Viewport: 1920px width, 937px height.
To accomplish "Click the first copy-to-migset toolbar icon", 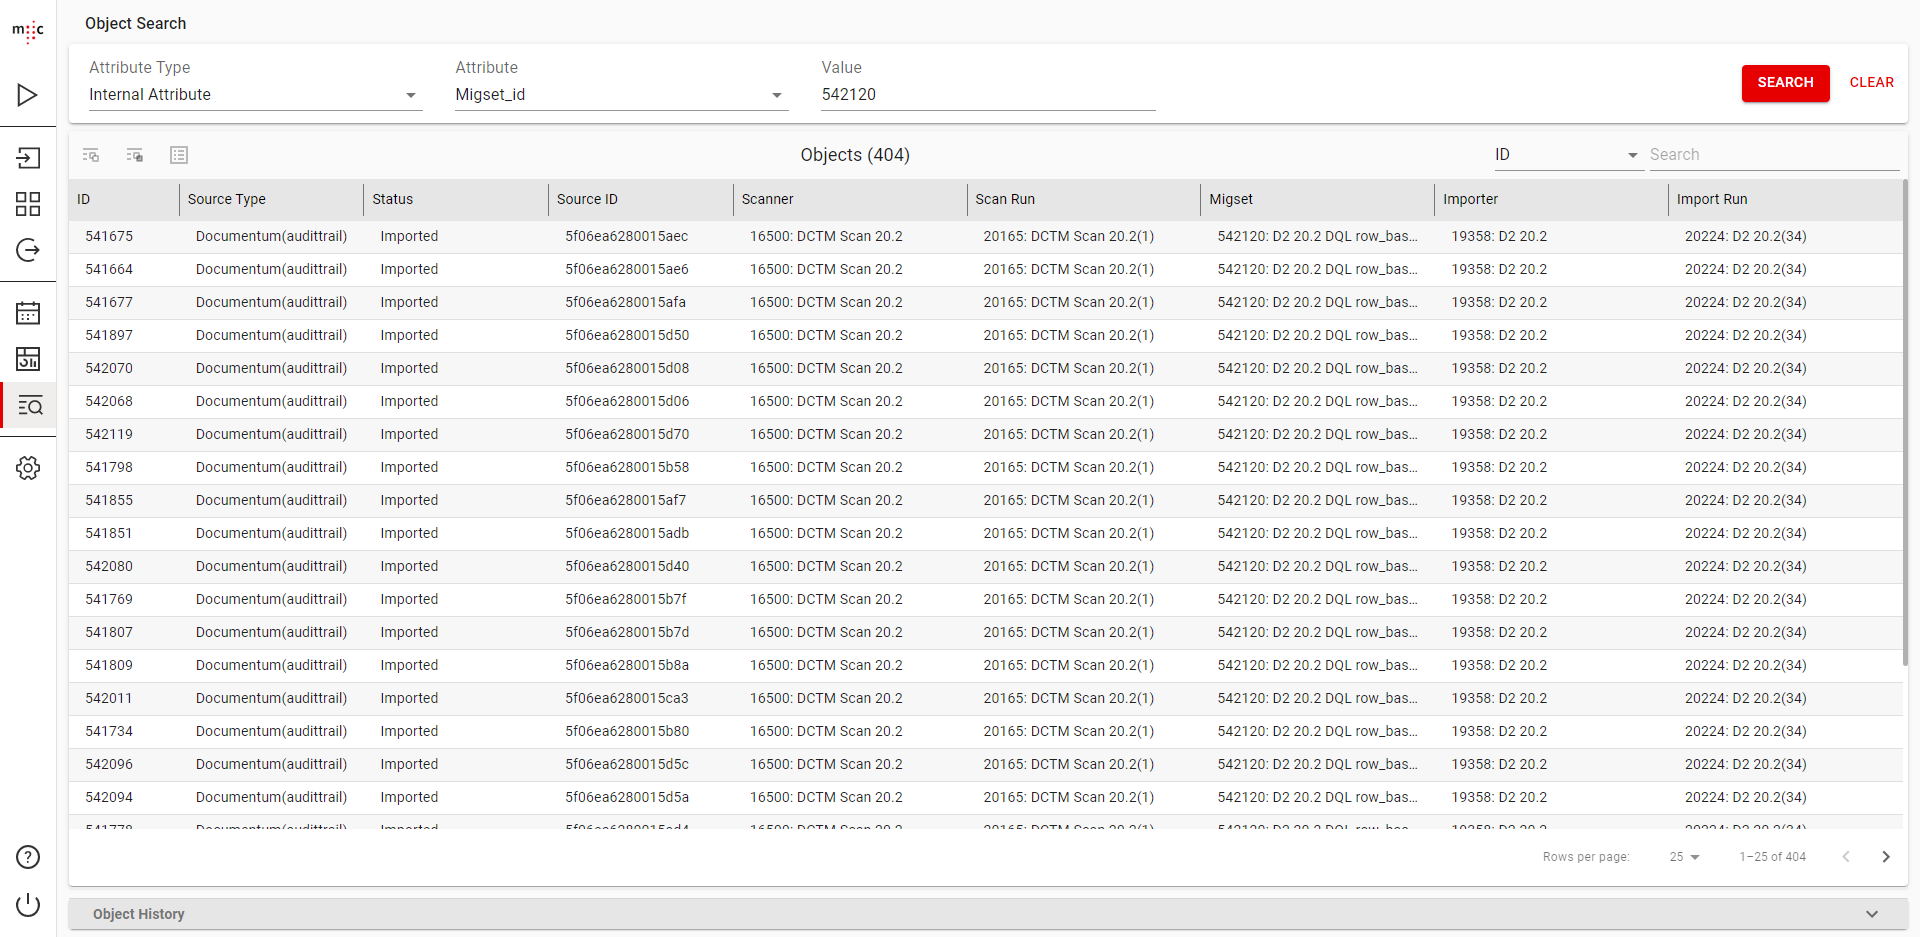I will [91, 155].
